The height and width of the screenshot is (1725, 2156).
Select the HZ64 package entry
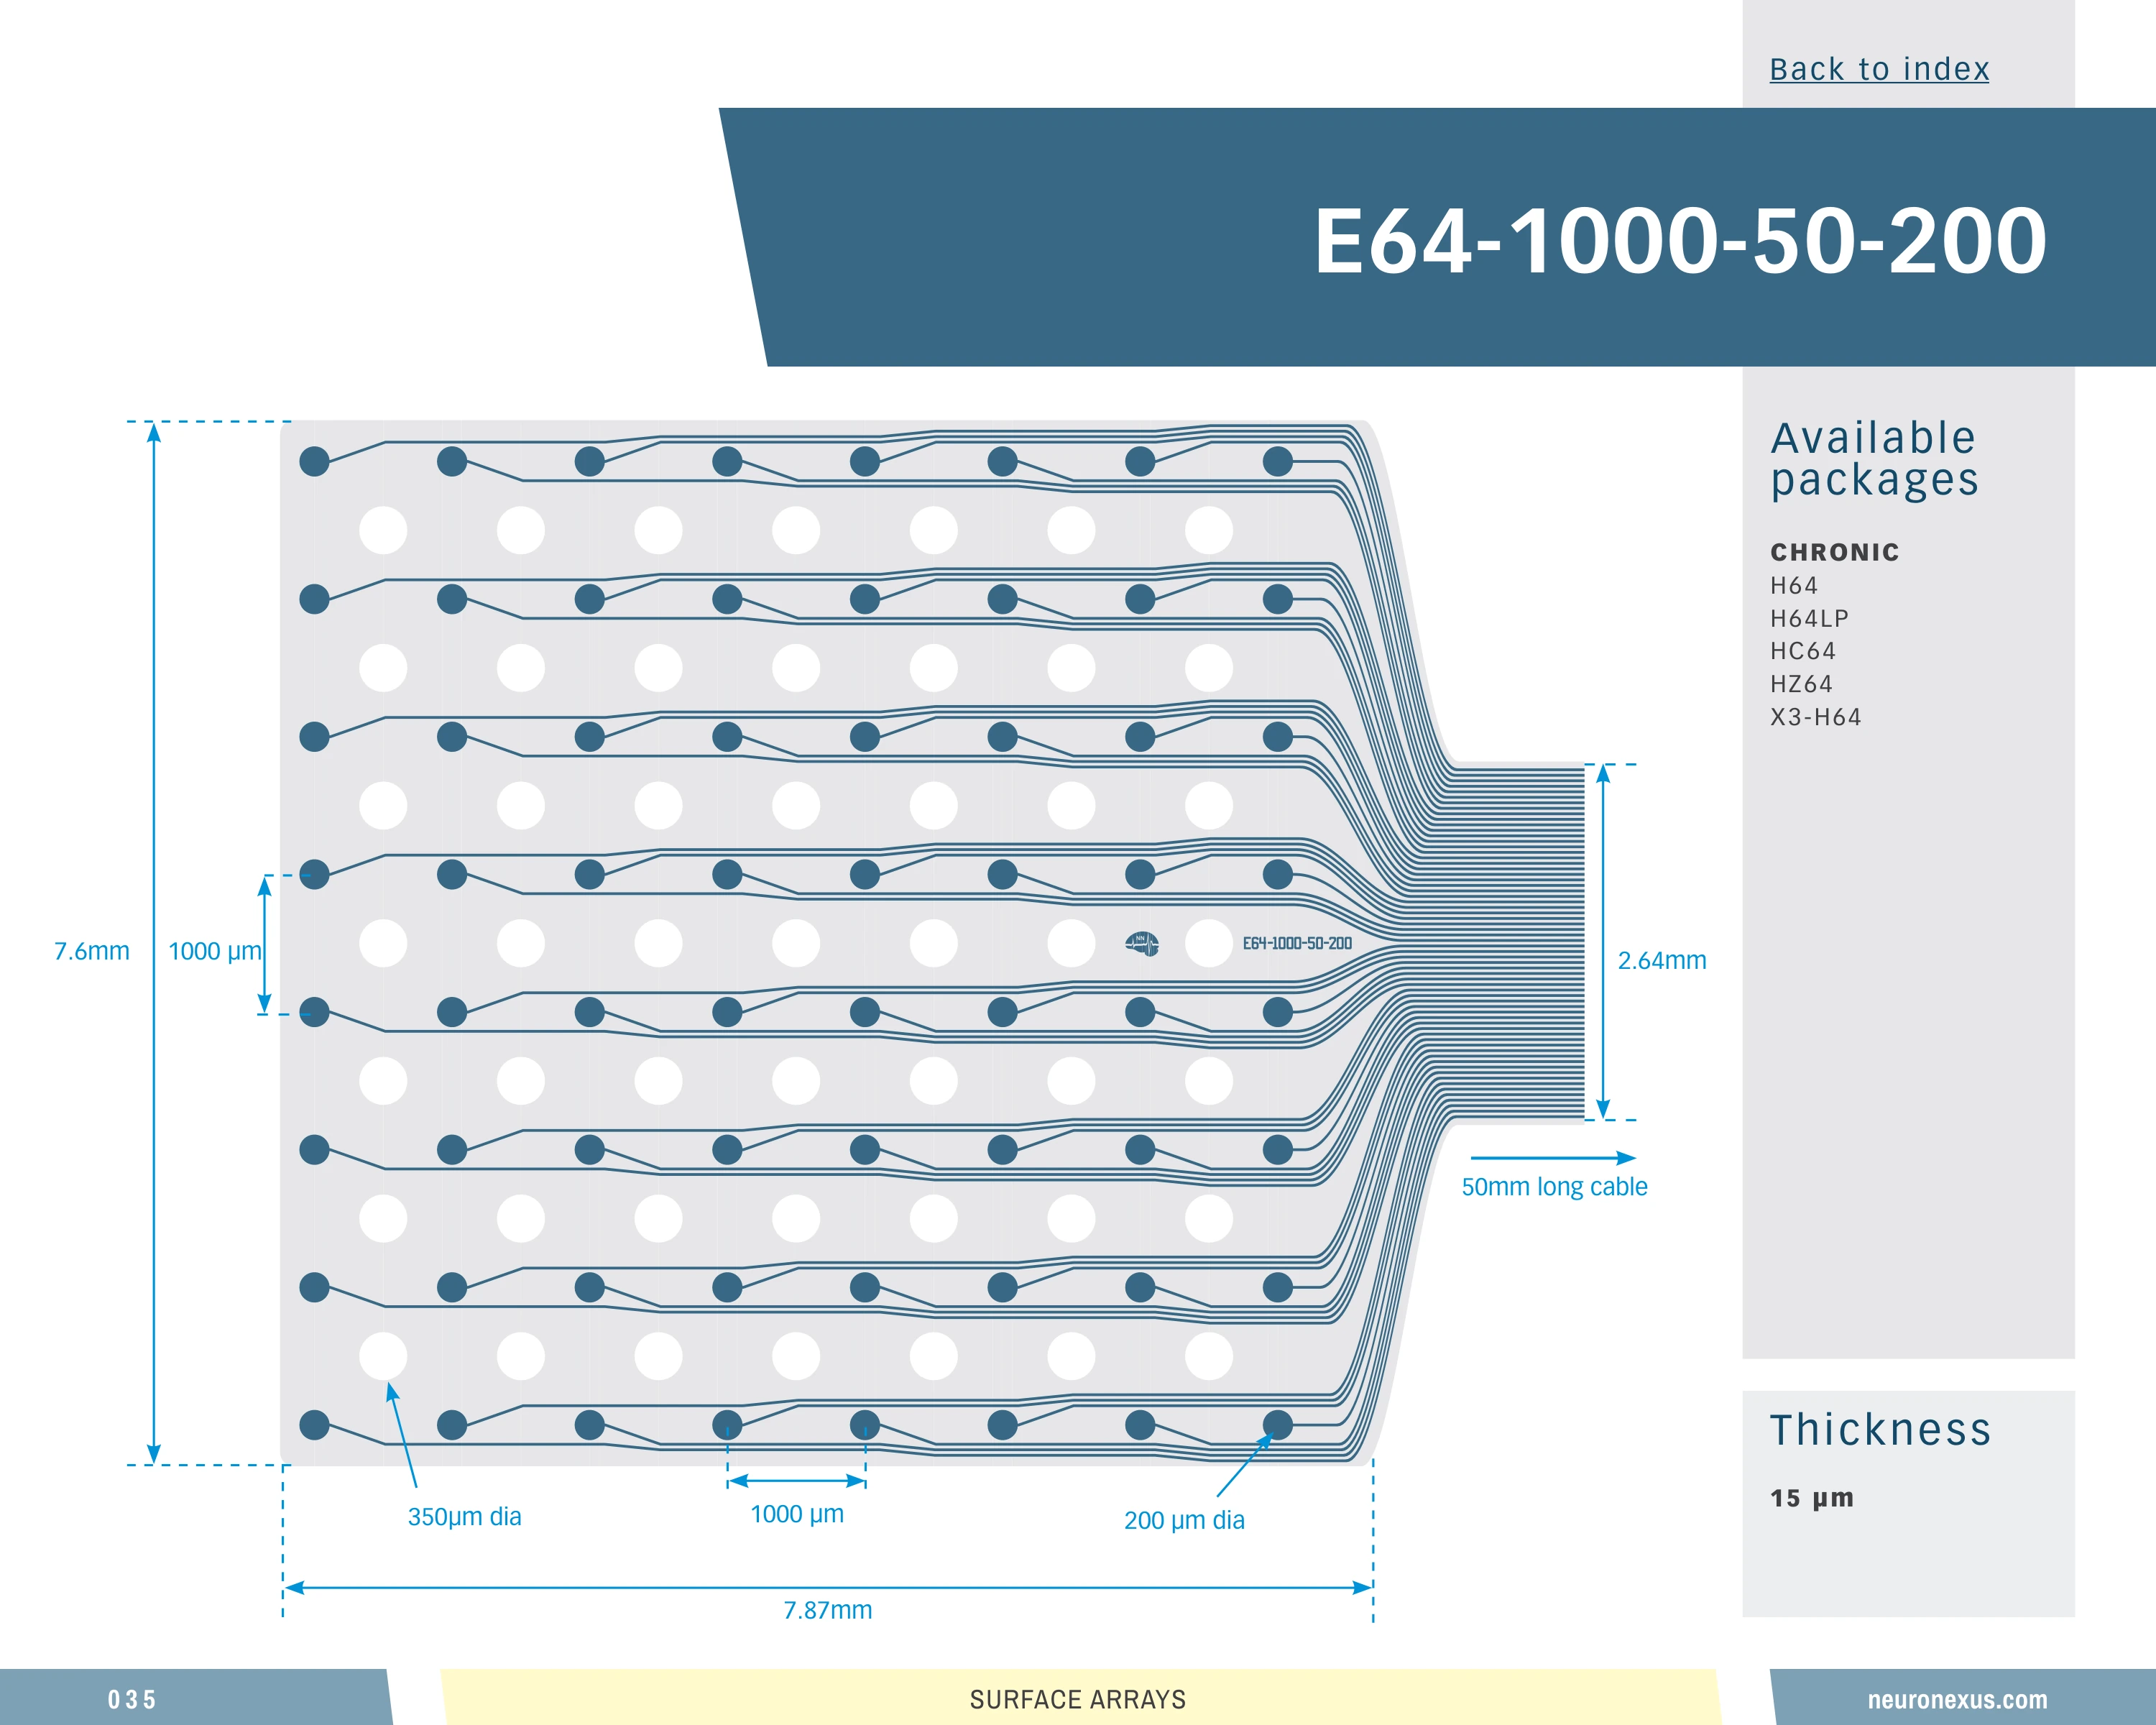pos(1801,684)
